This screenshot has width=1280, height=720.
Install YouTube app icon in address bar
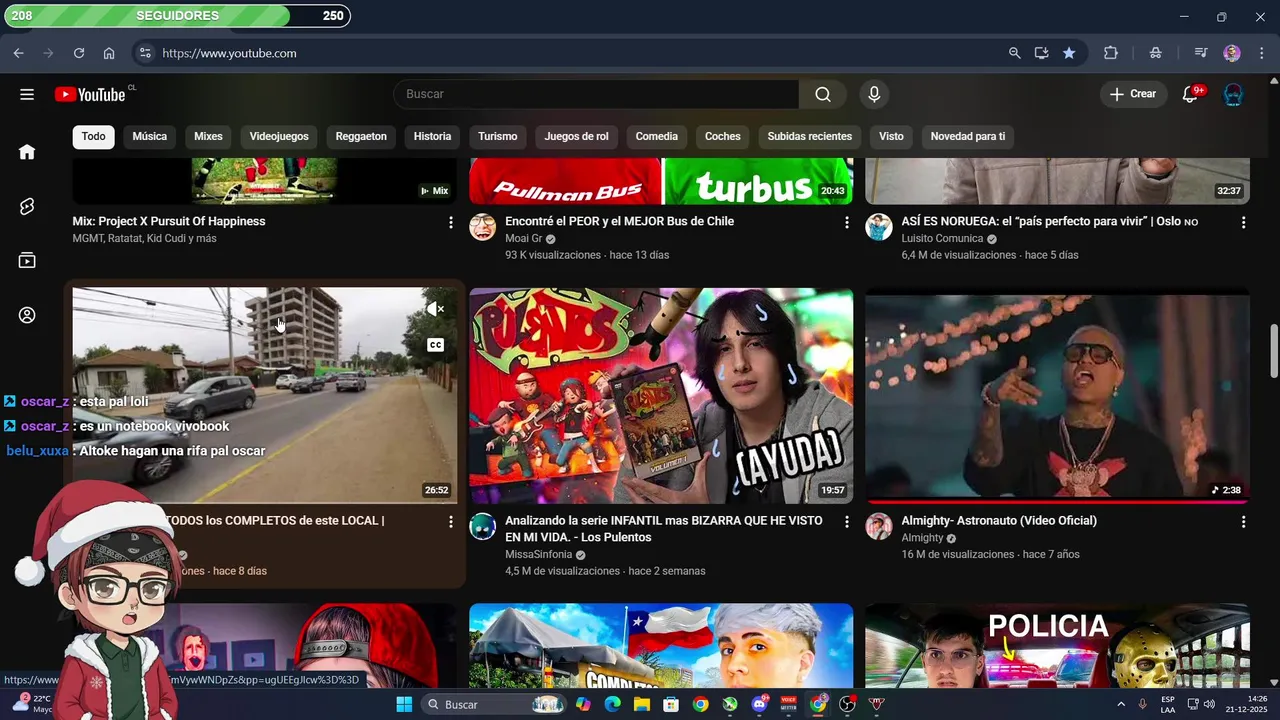point(1041,53)
